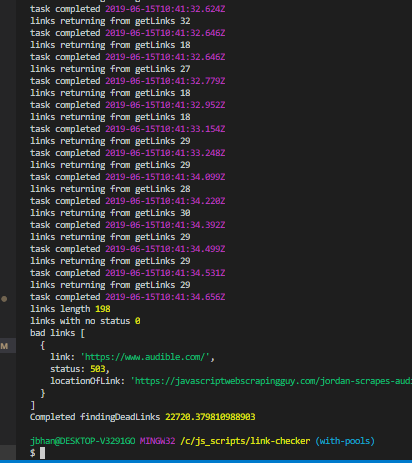This screenshot has height=463, width=412.
Task: Click 'links returning from getLinks 28' line
Action: pos(110,189)
